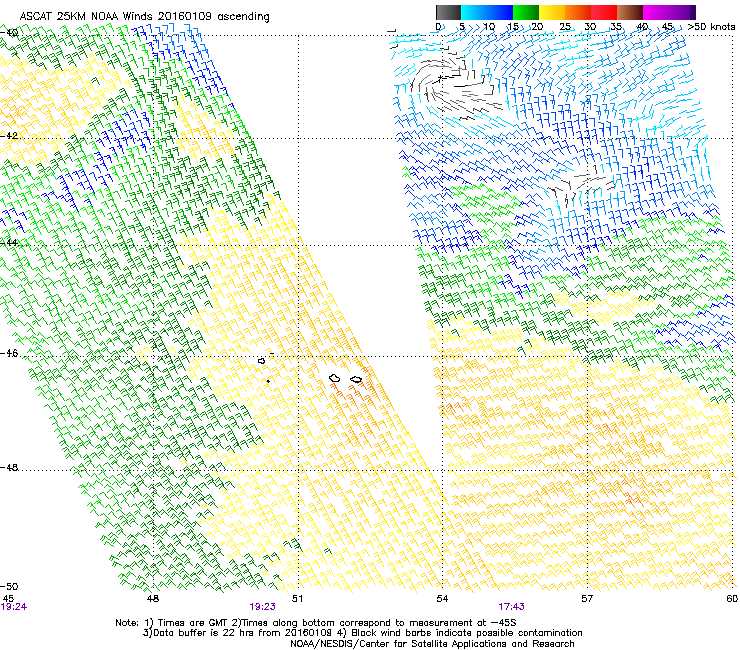Click the '-50' latitude label
This screenshot has width=740, height=650.
tap(8, 586)
